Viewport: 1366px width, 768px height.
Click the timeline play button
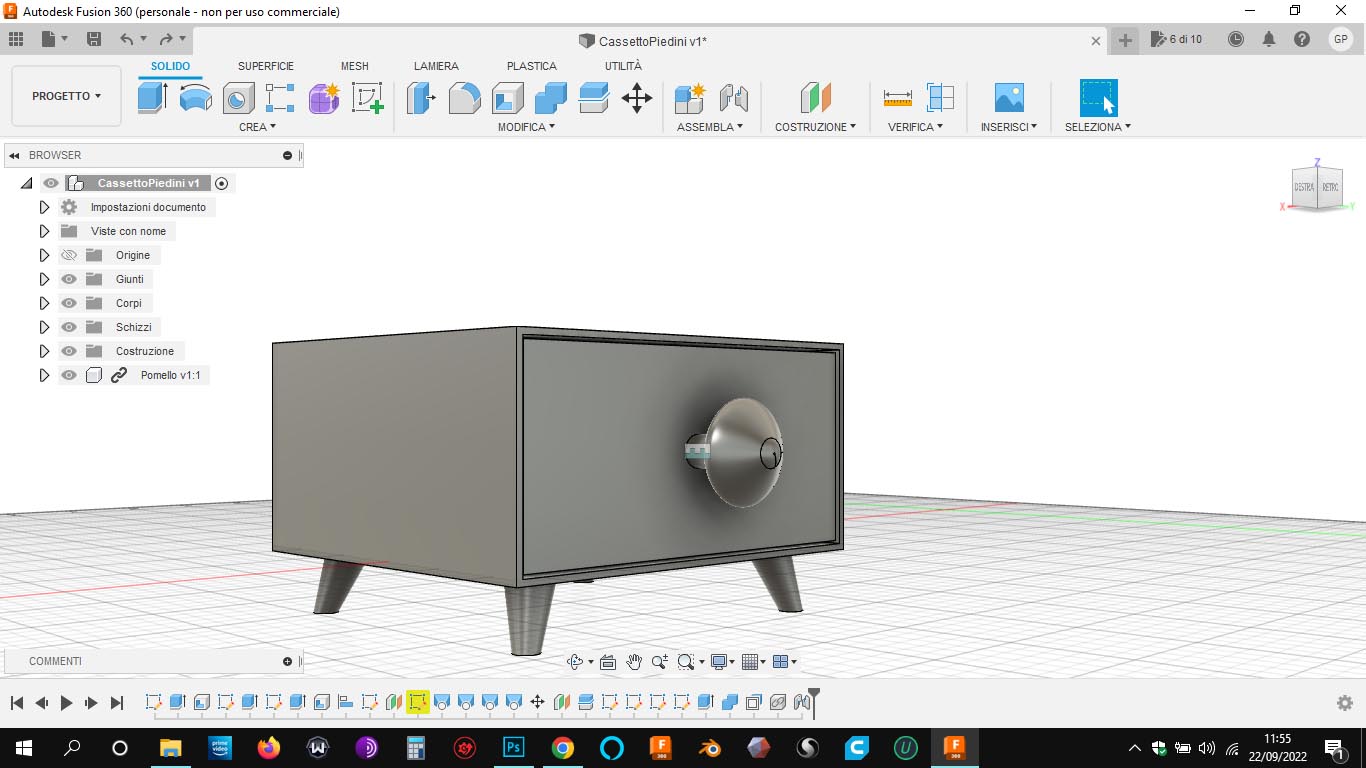(66, 703)
